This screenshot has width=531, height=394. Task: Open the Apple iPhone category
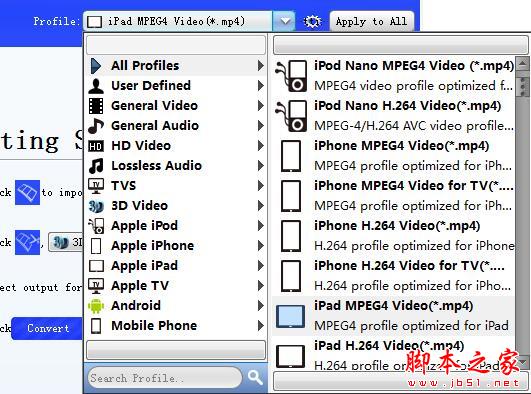[x=176, y=246]
